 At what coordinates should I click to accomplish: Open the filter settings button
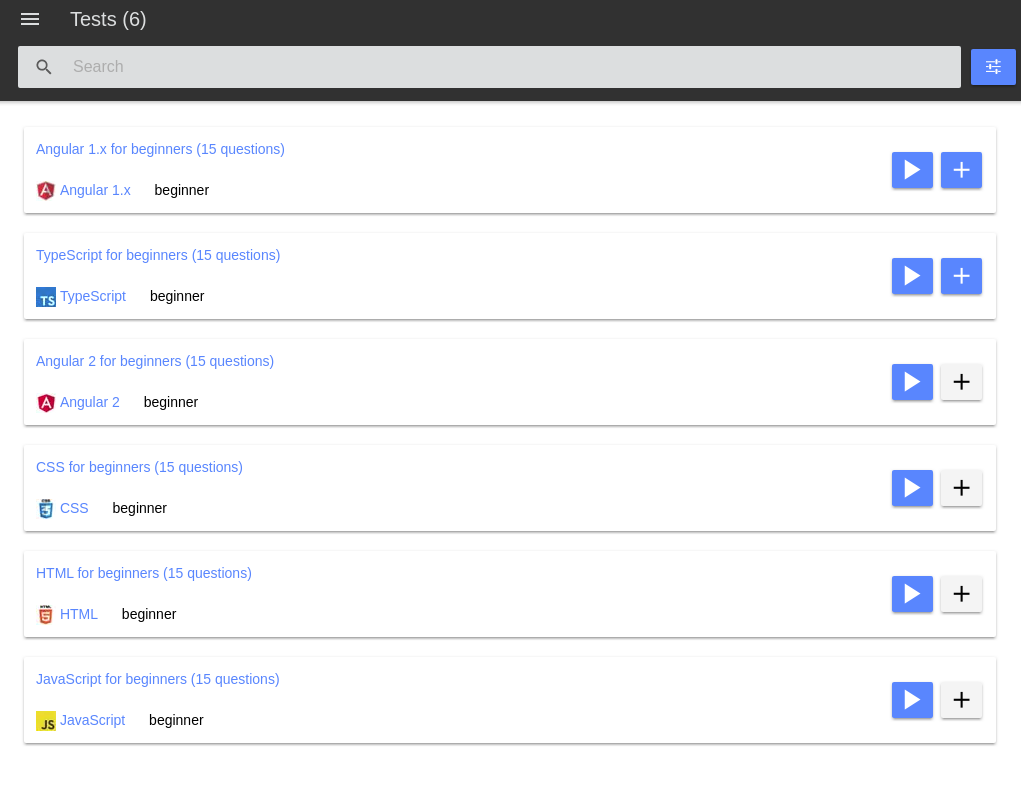click(x=992, y=67)
